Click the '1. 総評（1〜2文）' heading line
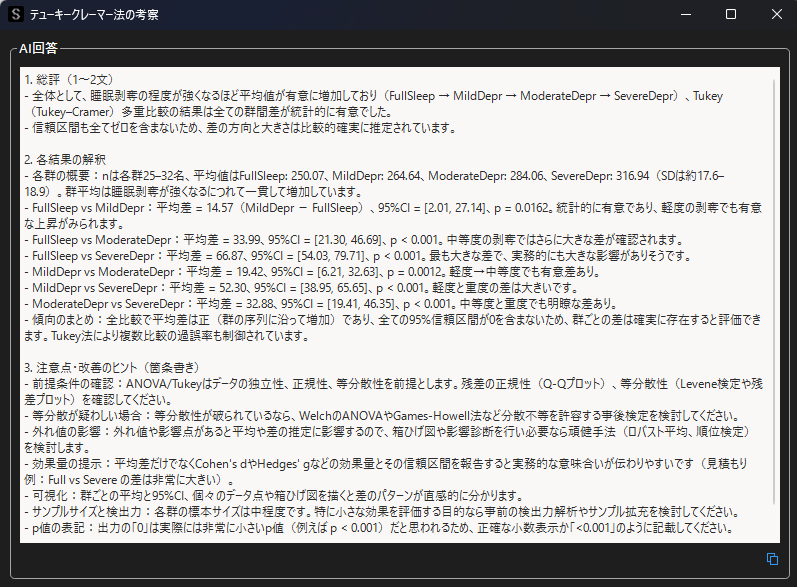797x587 pixels. point(69,80)
